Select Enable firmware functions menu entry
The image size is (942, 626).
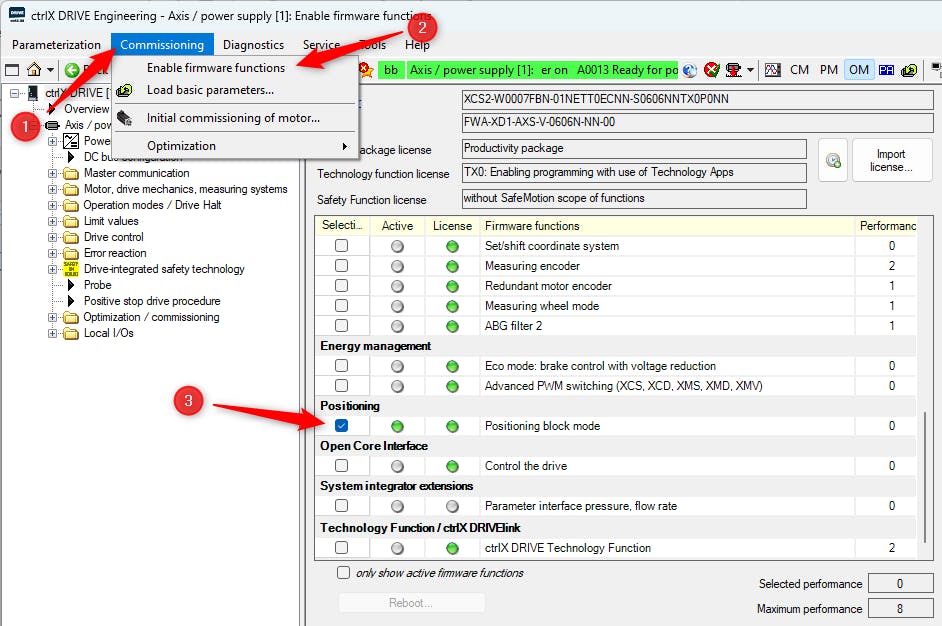point(216,68)
